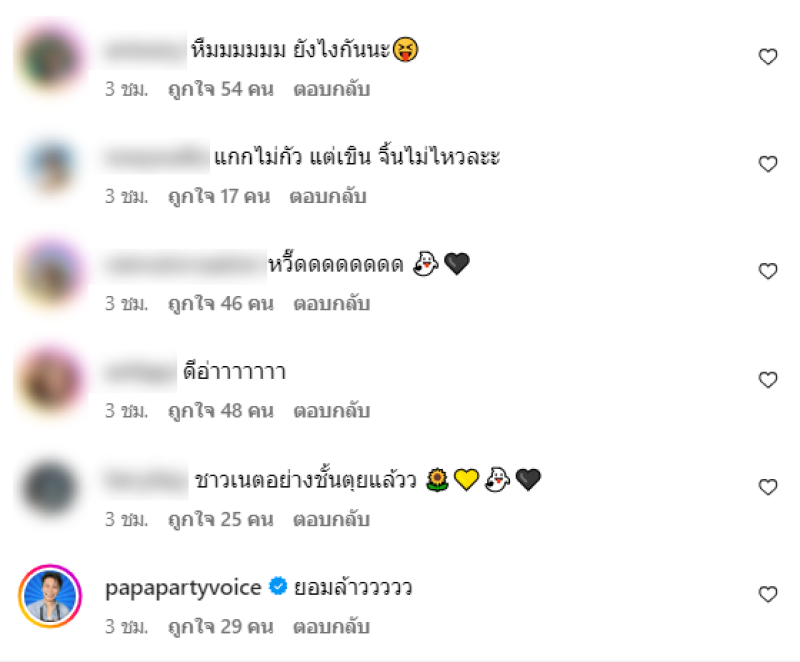Image resolution: width=800 pixels, height=662 pixels.
Task: Like the comment "หืมมมมมม ยังไงกันนะ"
Action: (768, 57)
